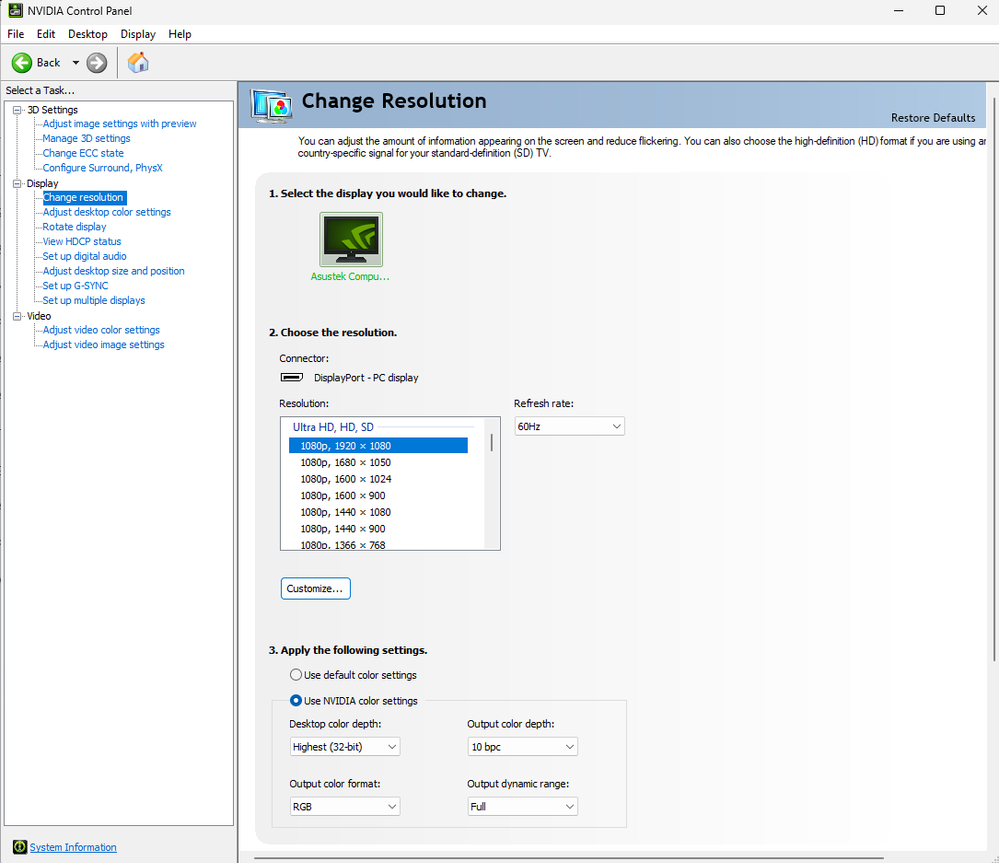Click the Home icon in toolbar
This screenshot has width=999, height=863.
coord(138,62)
